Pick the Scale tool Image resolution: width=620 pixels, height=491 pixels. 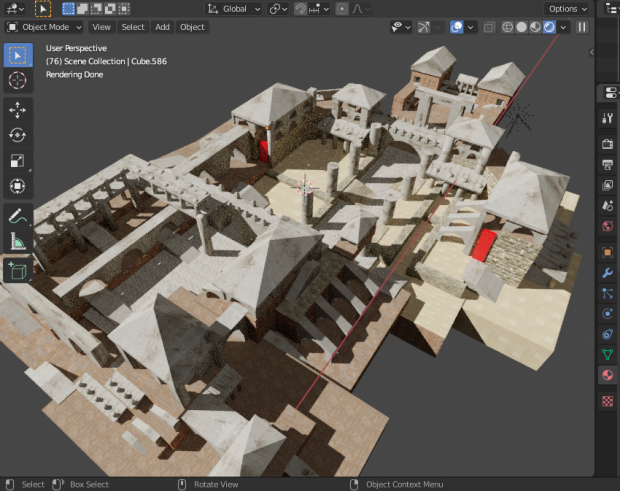(18, 161)
